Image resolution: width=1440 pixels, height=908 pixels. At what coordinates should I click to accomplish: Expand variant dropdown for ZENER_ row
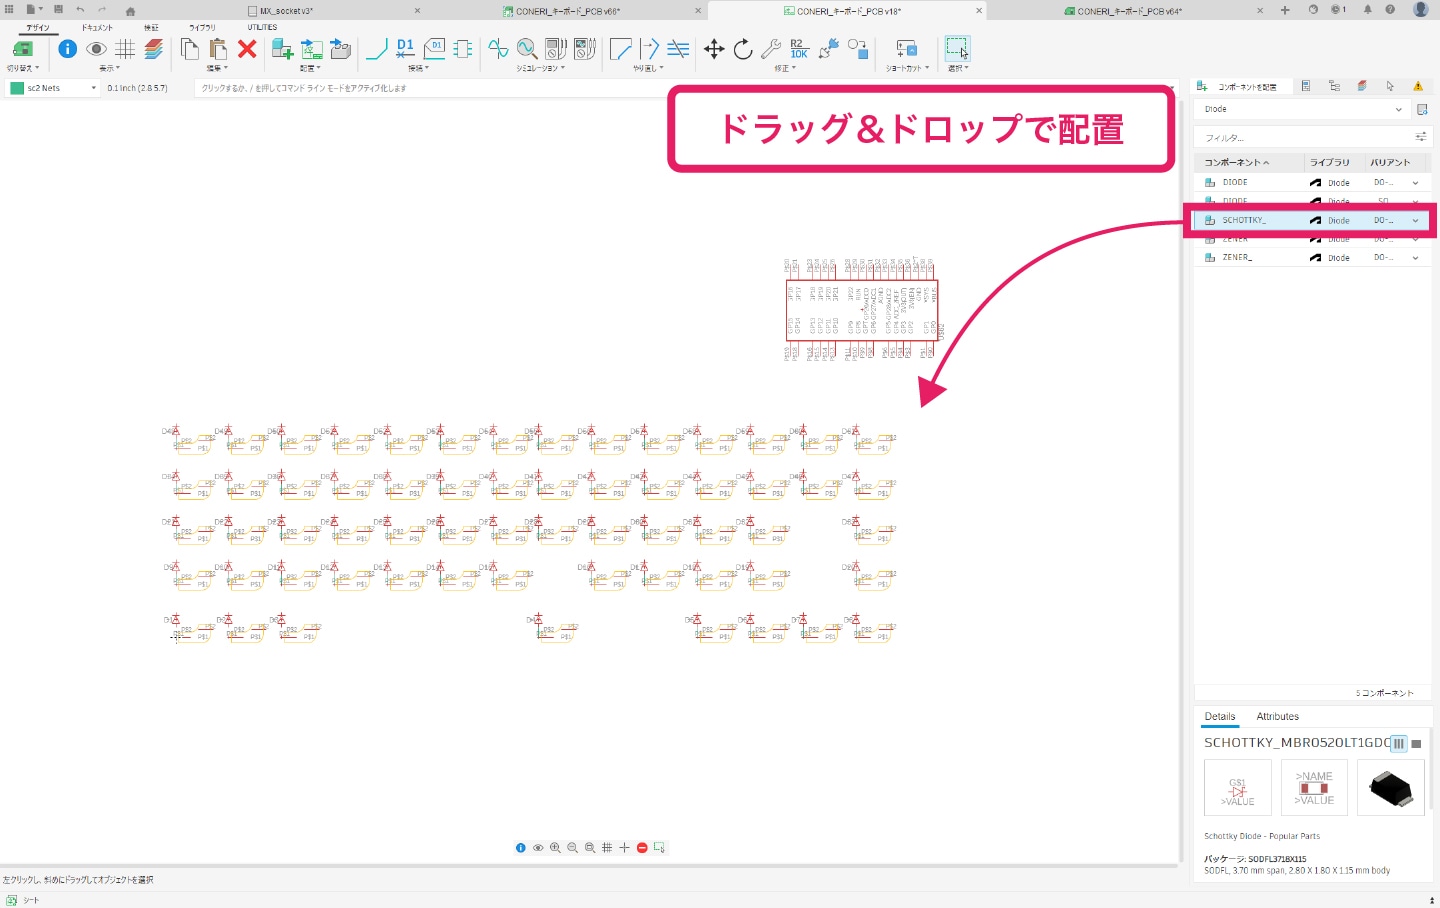(x=1415, y=258)
